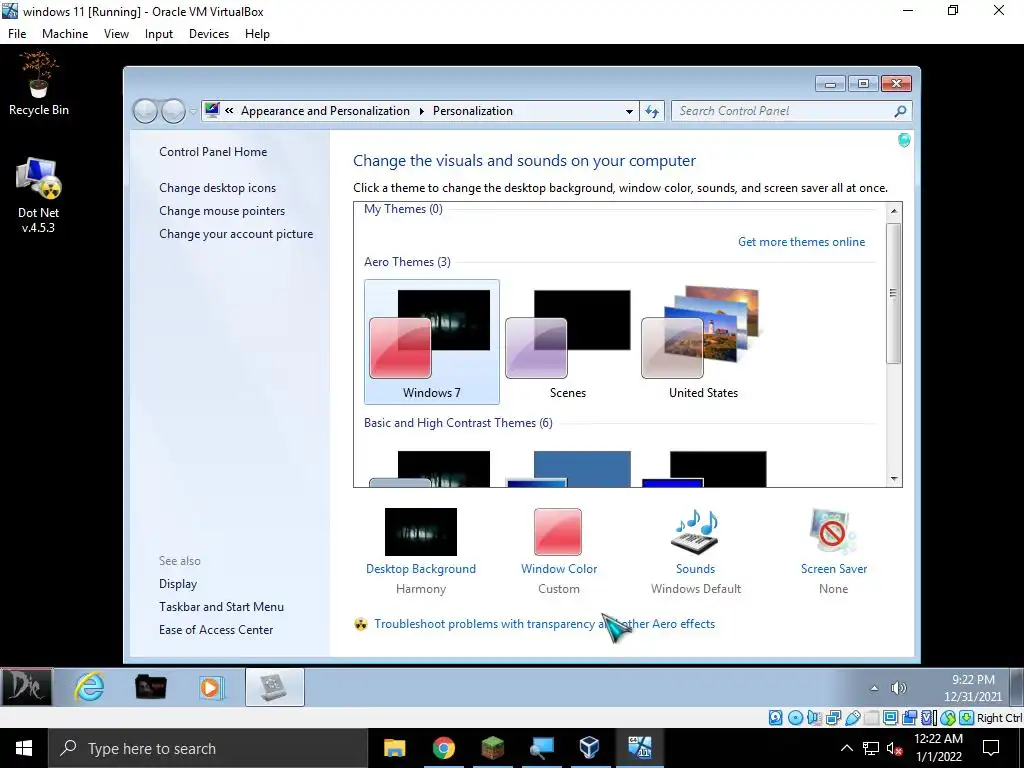Click the VirtualBox optical disk status icon

(x=795, y=718)
